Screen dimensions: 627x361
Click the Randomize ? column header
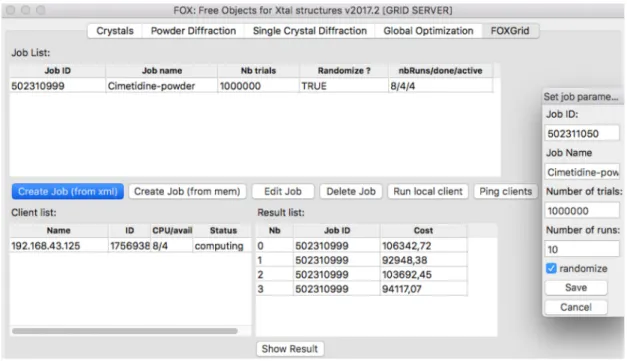pyautogui.click(x=343, y=71)
